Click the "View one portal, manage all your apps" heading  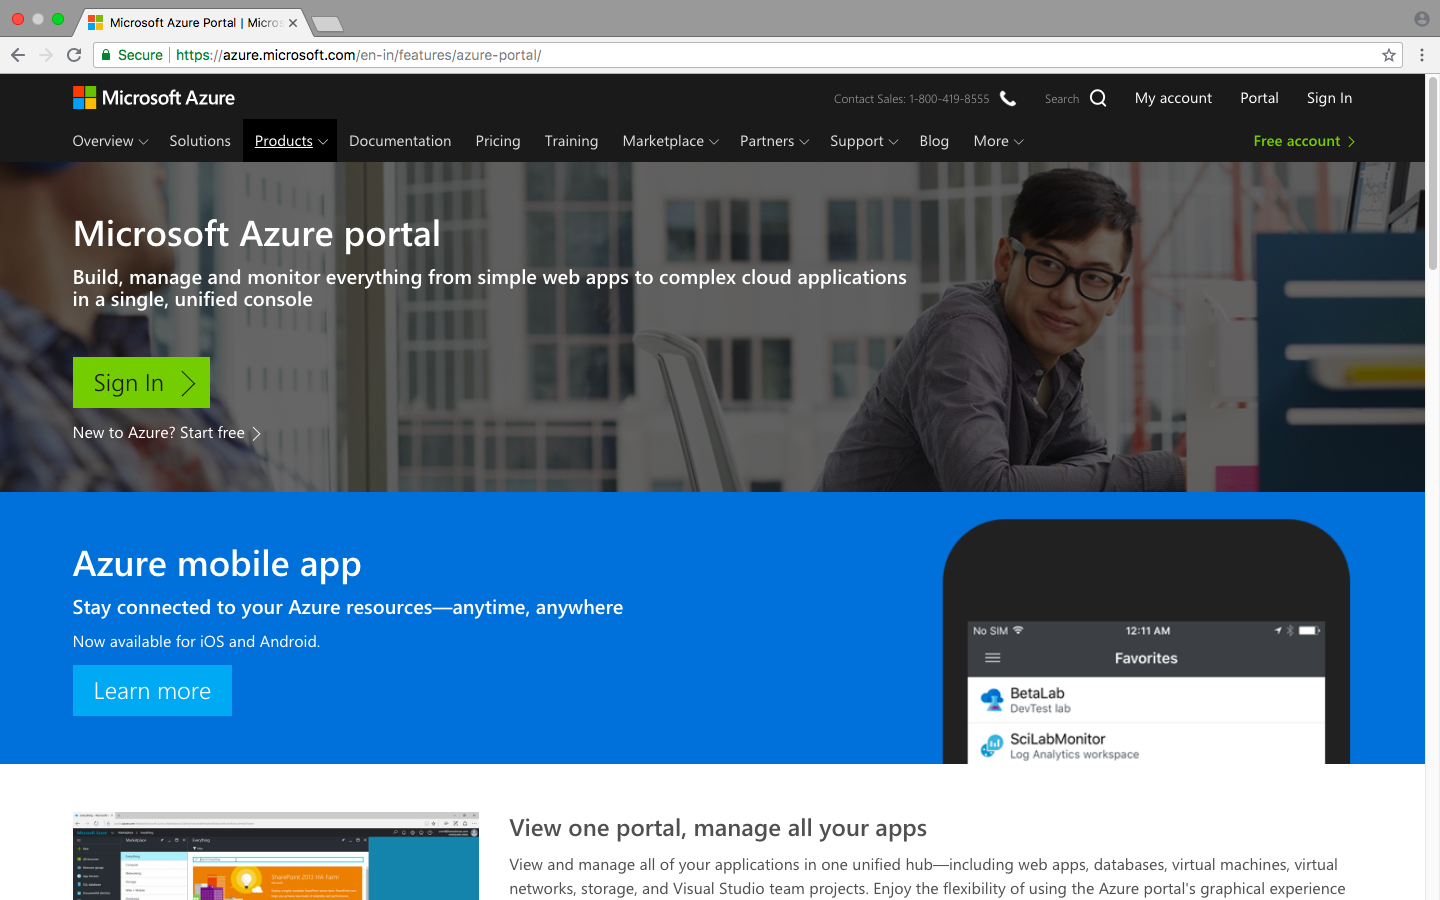point(718,828)
